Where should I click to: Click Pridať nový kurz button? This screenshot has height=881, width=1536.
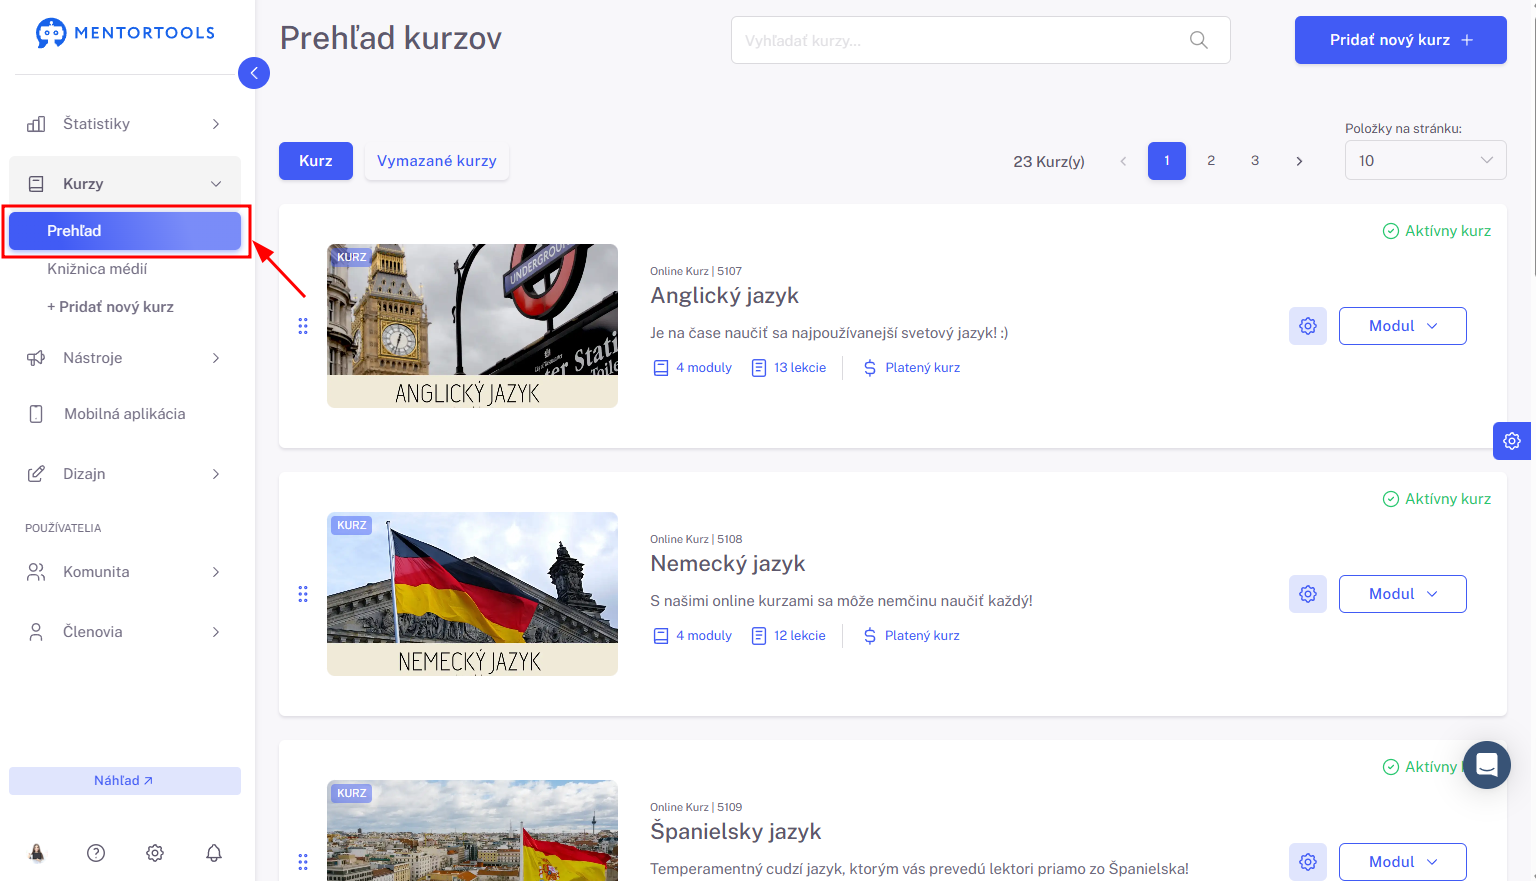pos(1400,40)
